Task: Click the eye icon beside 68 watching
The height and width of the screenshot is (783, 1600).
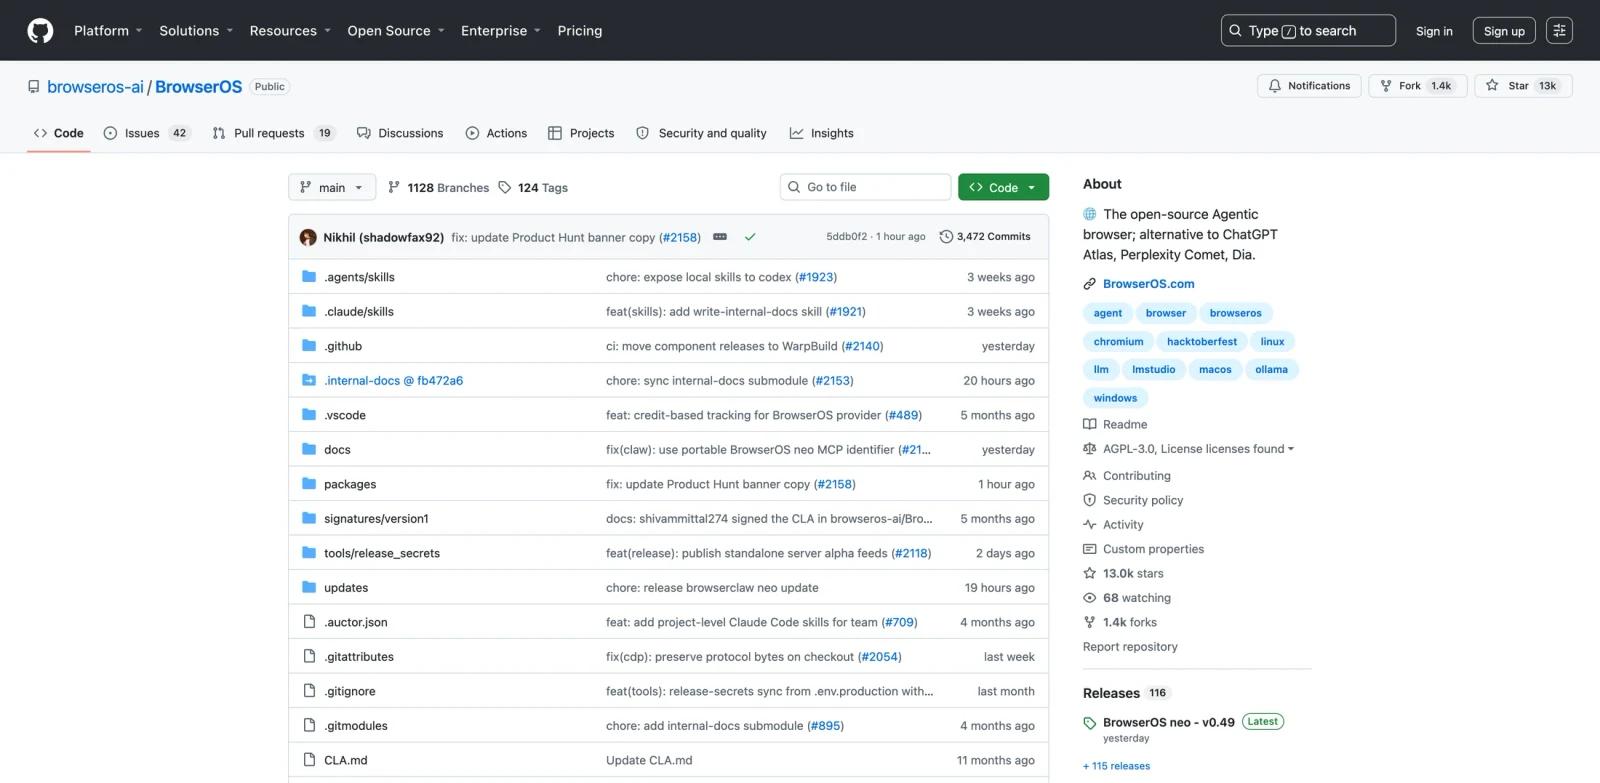Action: 1090,598
